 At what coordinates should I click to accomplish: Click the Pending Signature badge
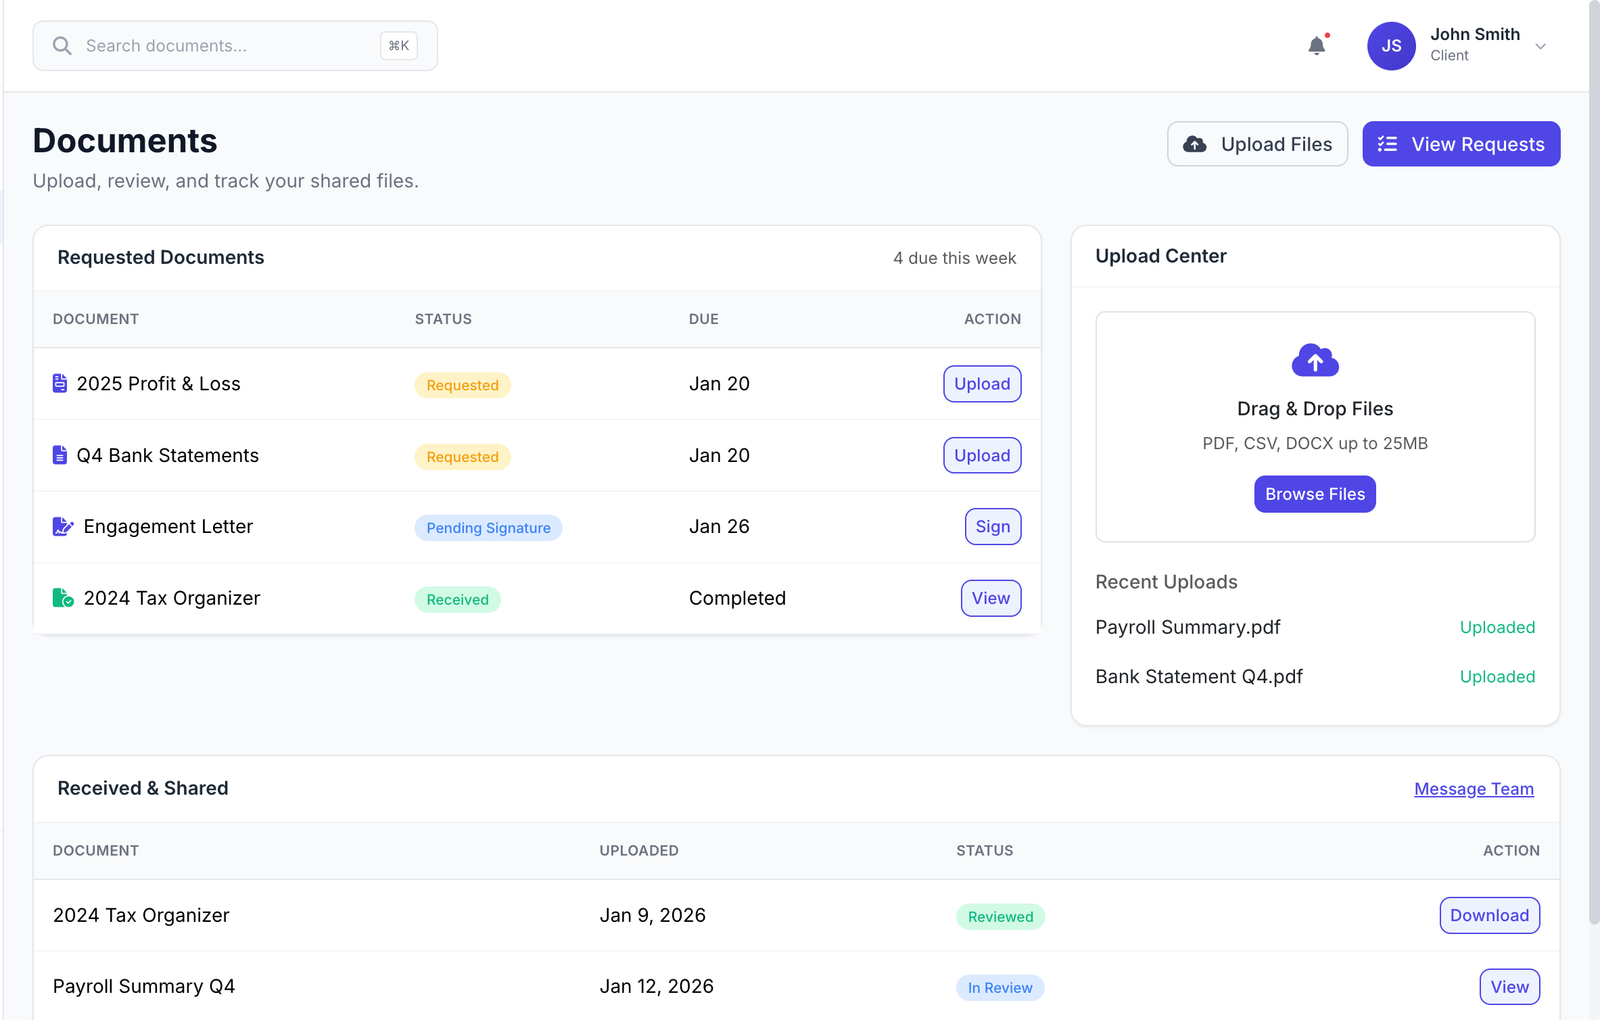(488, 527)
